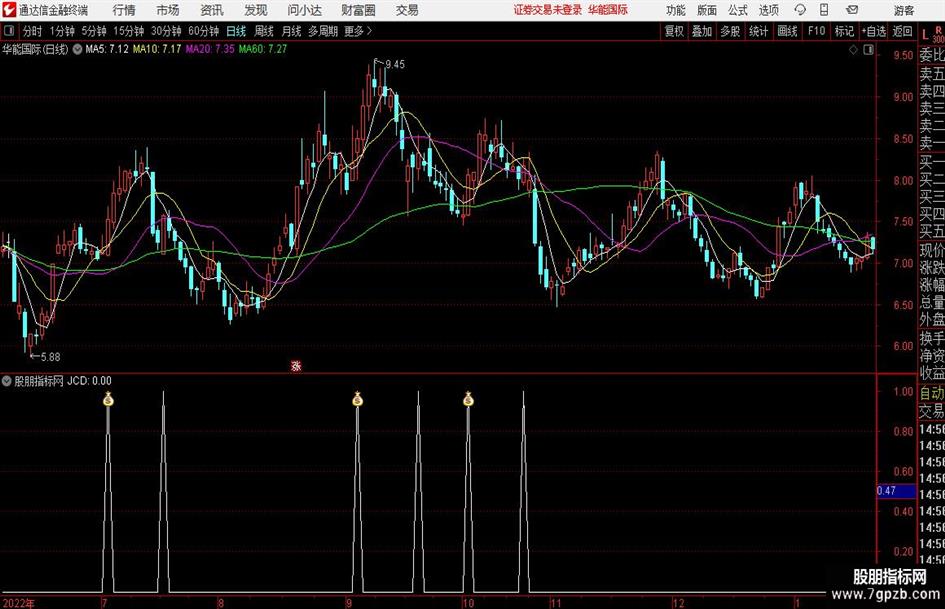Open the 版面 menu
Image resolution: width=945 pixels, height=609 pixels.
coord(706,10)
